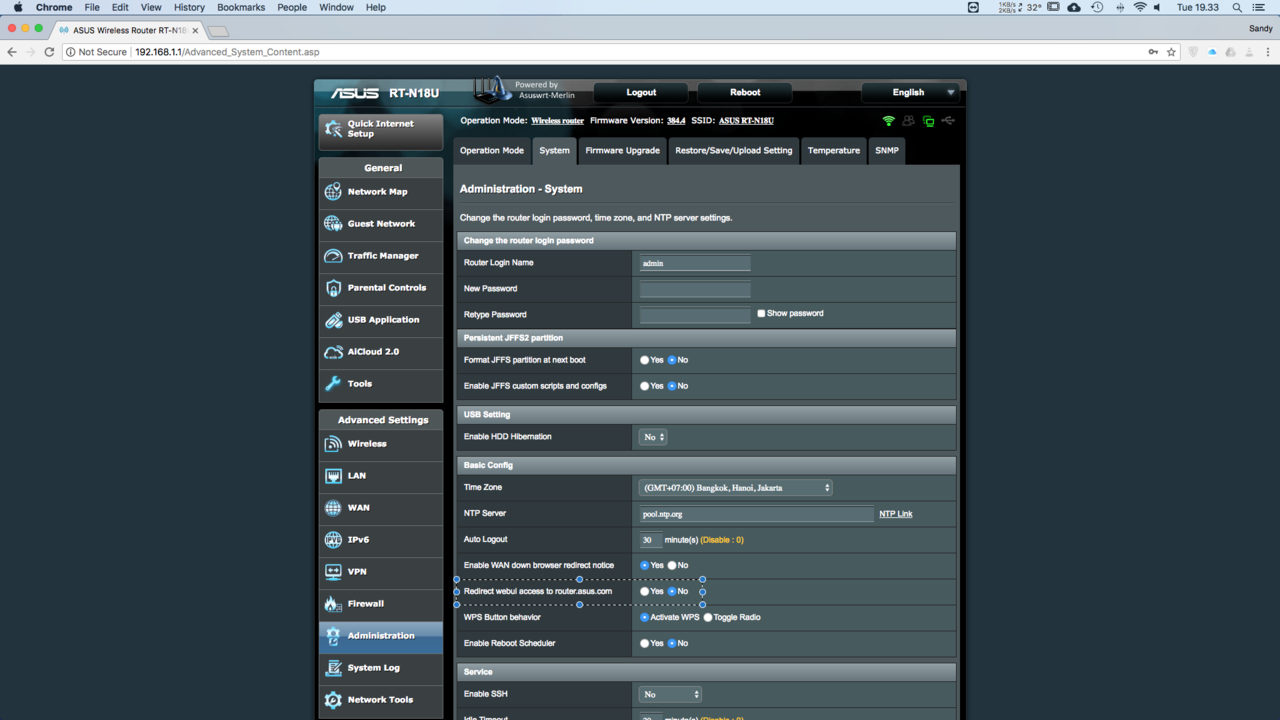Click the NTP Server input field

click(x=756, y=514)
